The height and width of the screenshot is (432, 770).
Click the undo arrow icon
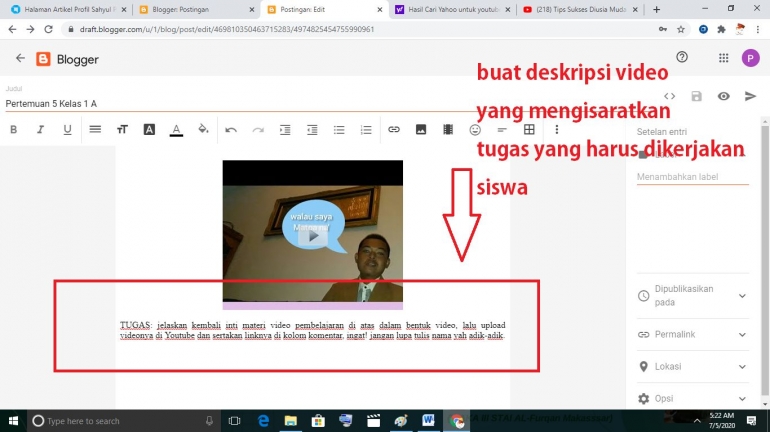(231, 129)
